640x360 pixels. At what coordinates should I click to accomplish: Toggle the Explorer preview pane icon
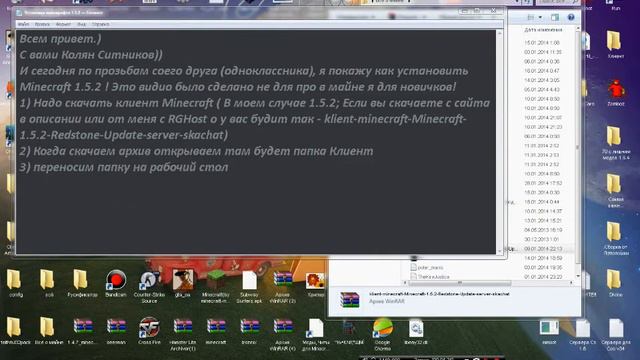coord(555,17)
